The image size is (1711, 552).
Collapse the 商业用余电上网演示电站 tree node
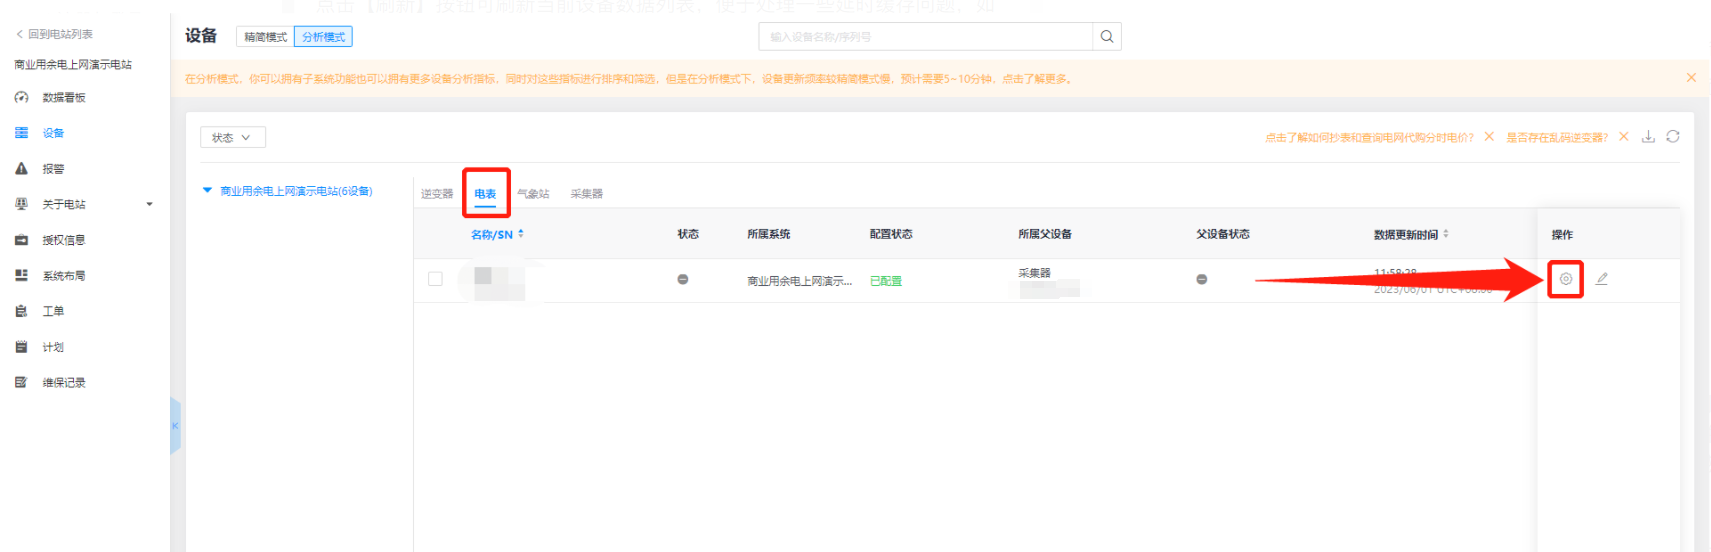point(208,190)
